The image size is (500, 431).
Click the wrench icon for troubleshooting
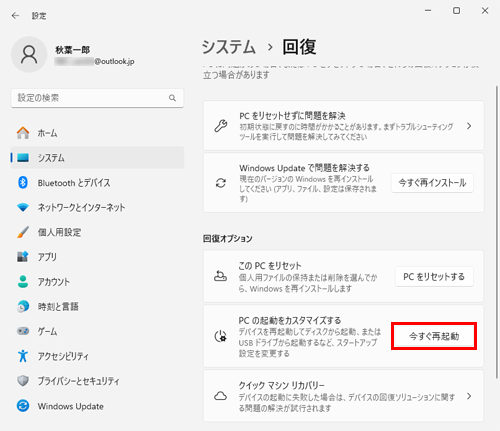[221, 126]
